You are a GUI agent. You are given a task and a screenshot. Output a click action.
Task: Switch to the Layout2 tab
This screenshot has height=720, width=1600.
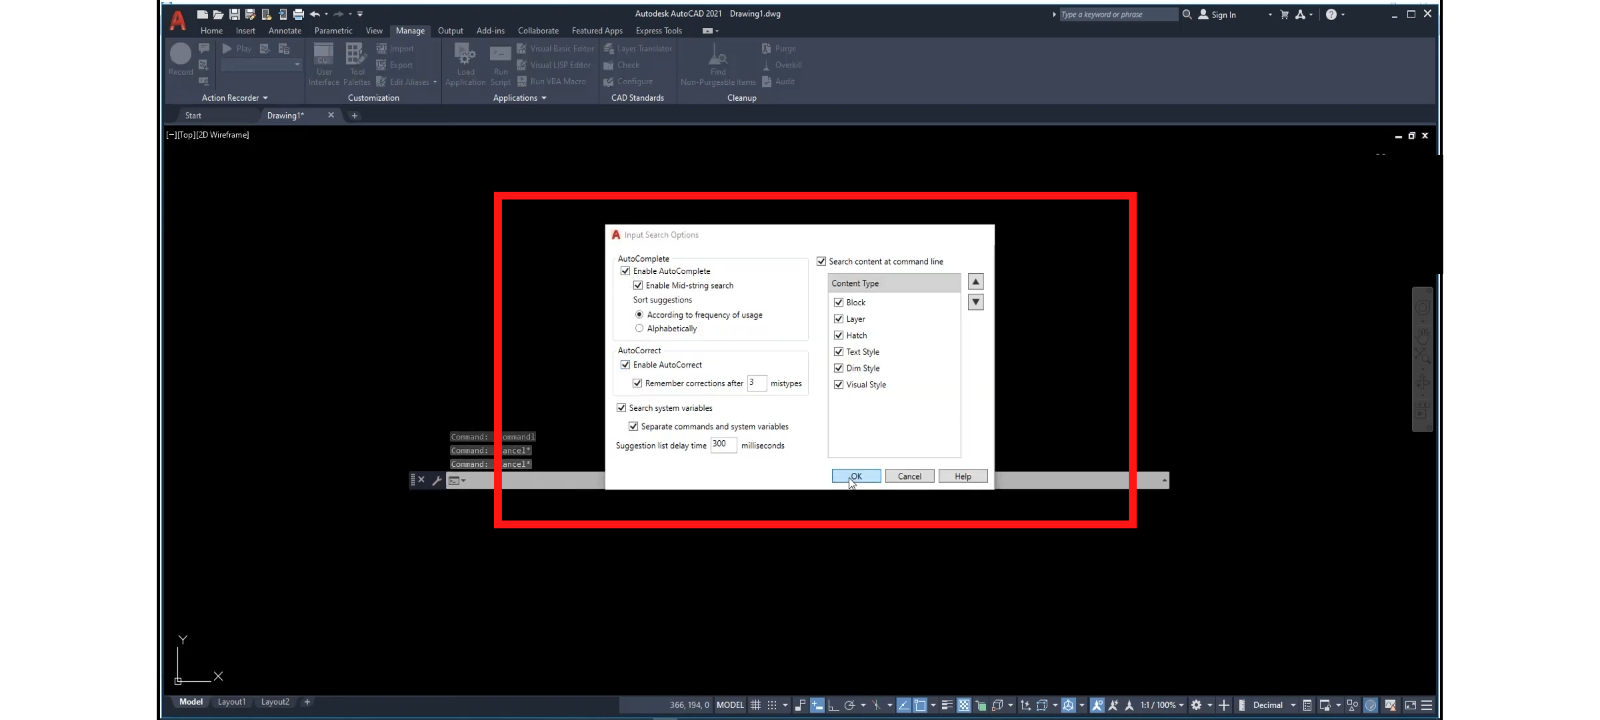click(275, 702)
